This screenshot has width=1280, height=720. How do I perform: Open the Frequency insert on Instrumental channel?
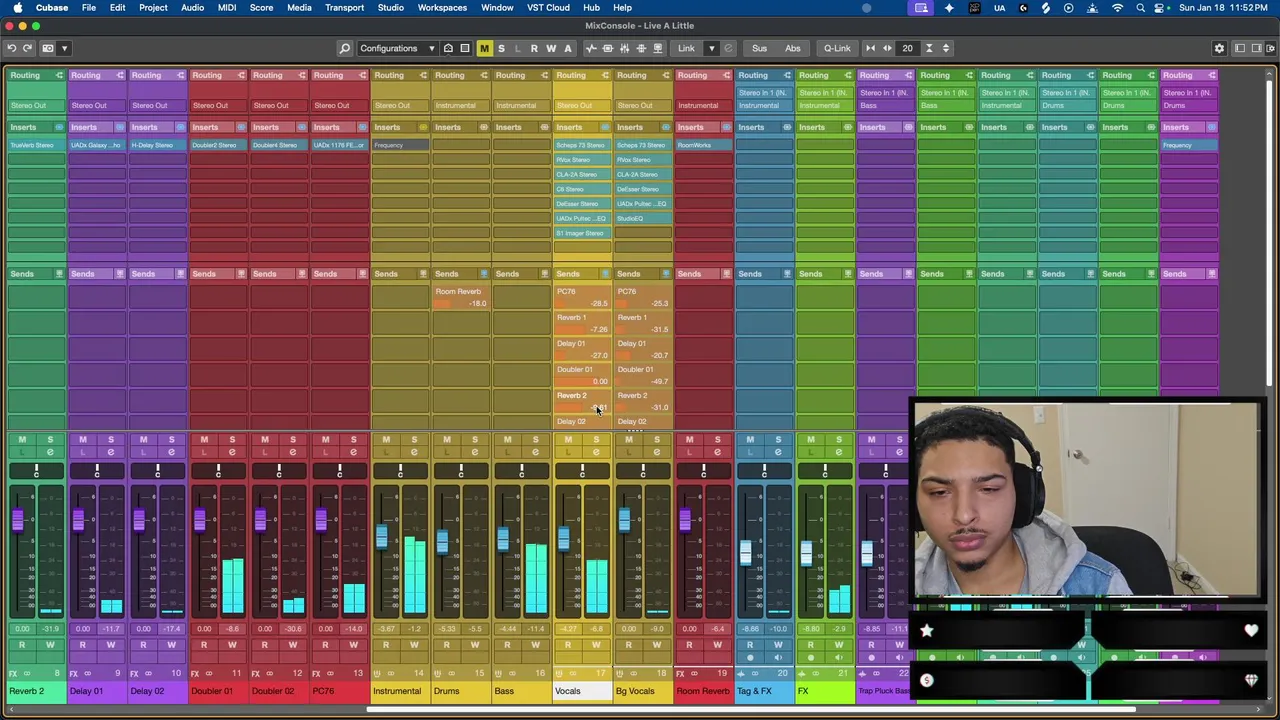coord(400,145)
